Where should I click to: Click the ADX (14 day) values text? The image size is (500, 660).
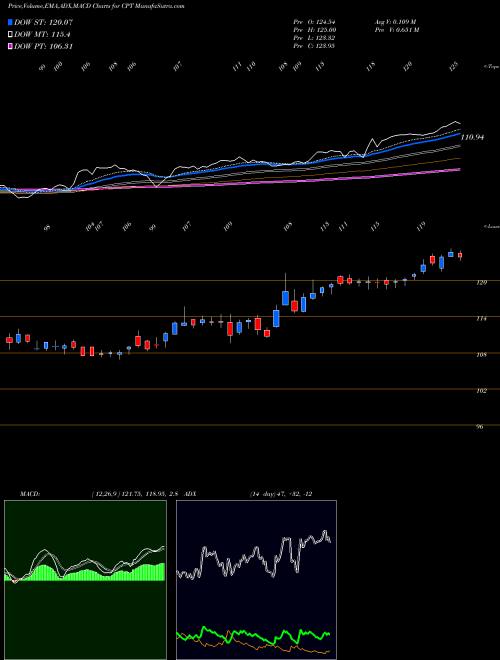(x=281, y=494)
